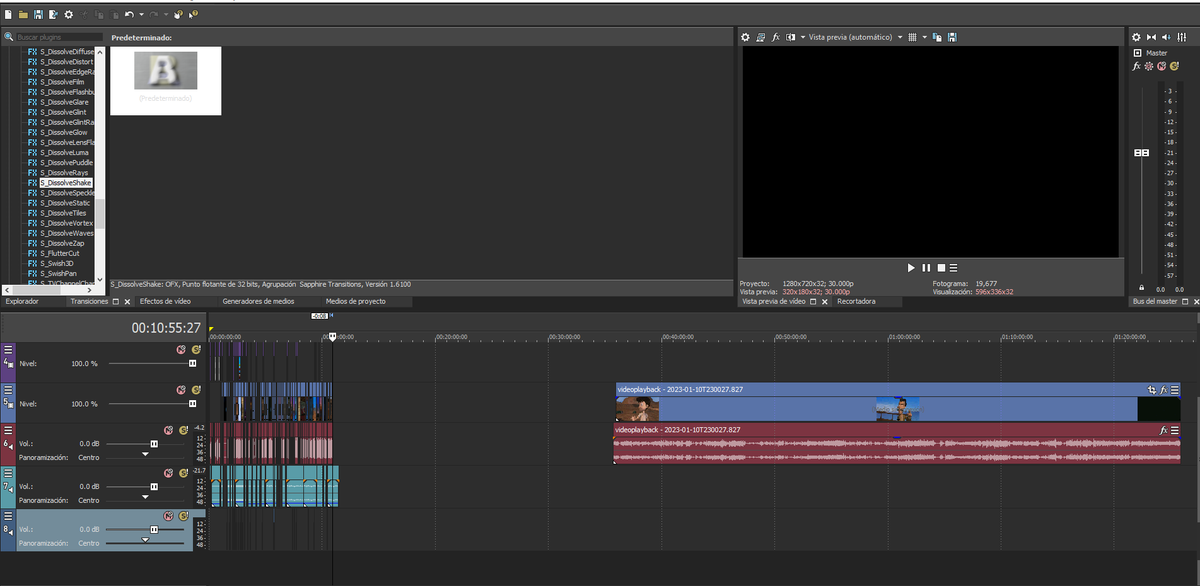Screen dimensions: 1200x586
Task: Toggle Dim output speaker icon
Action: tap(1166, 37)
